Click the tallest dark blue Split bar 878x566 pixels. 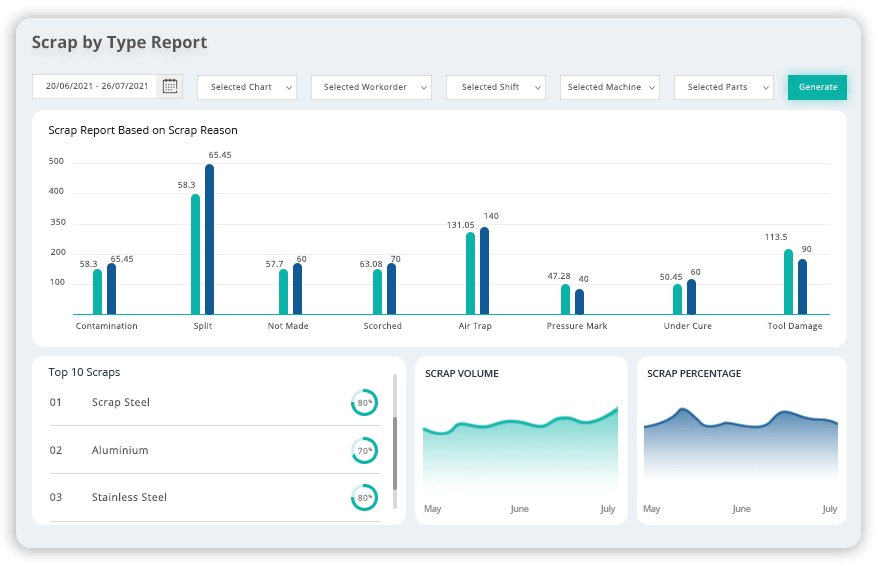click(x=209, y=240)
